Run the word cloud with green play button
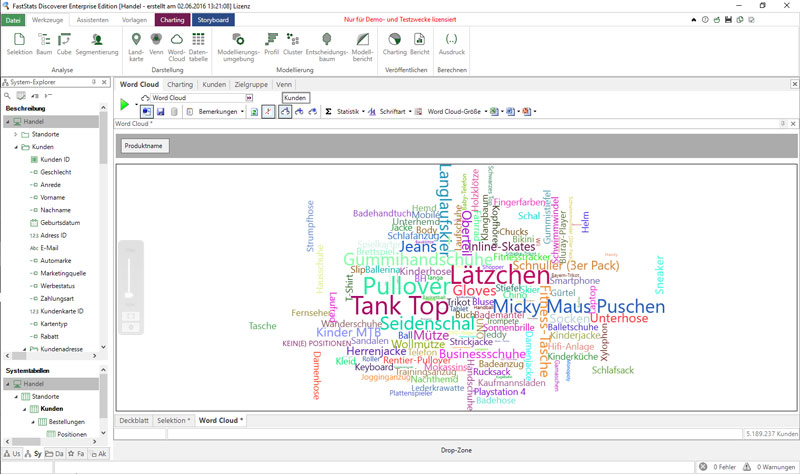Viewport: 800px width, 474px height. coord(124,104)
